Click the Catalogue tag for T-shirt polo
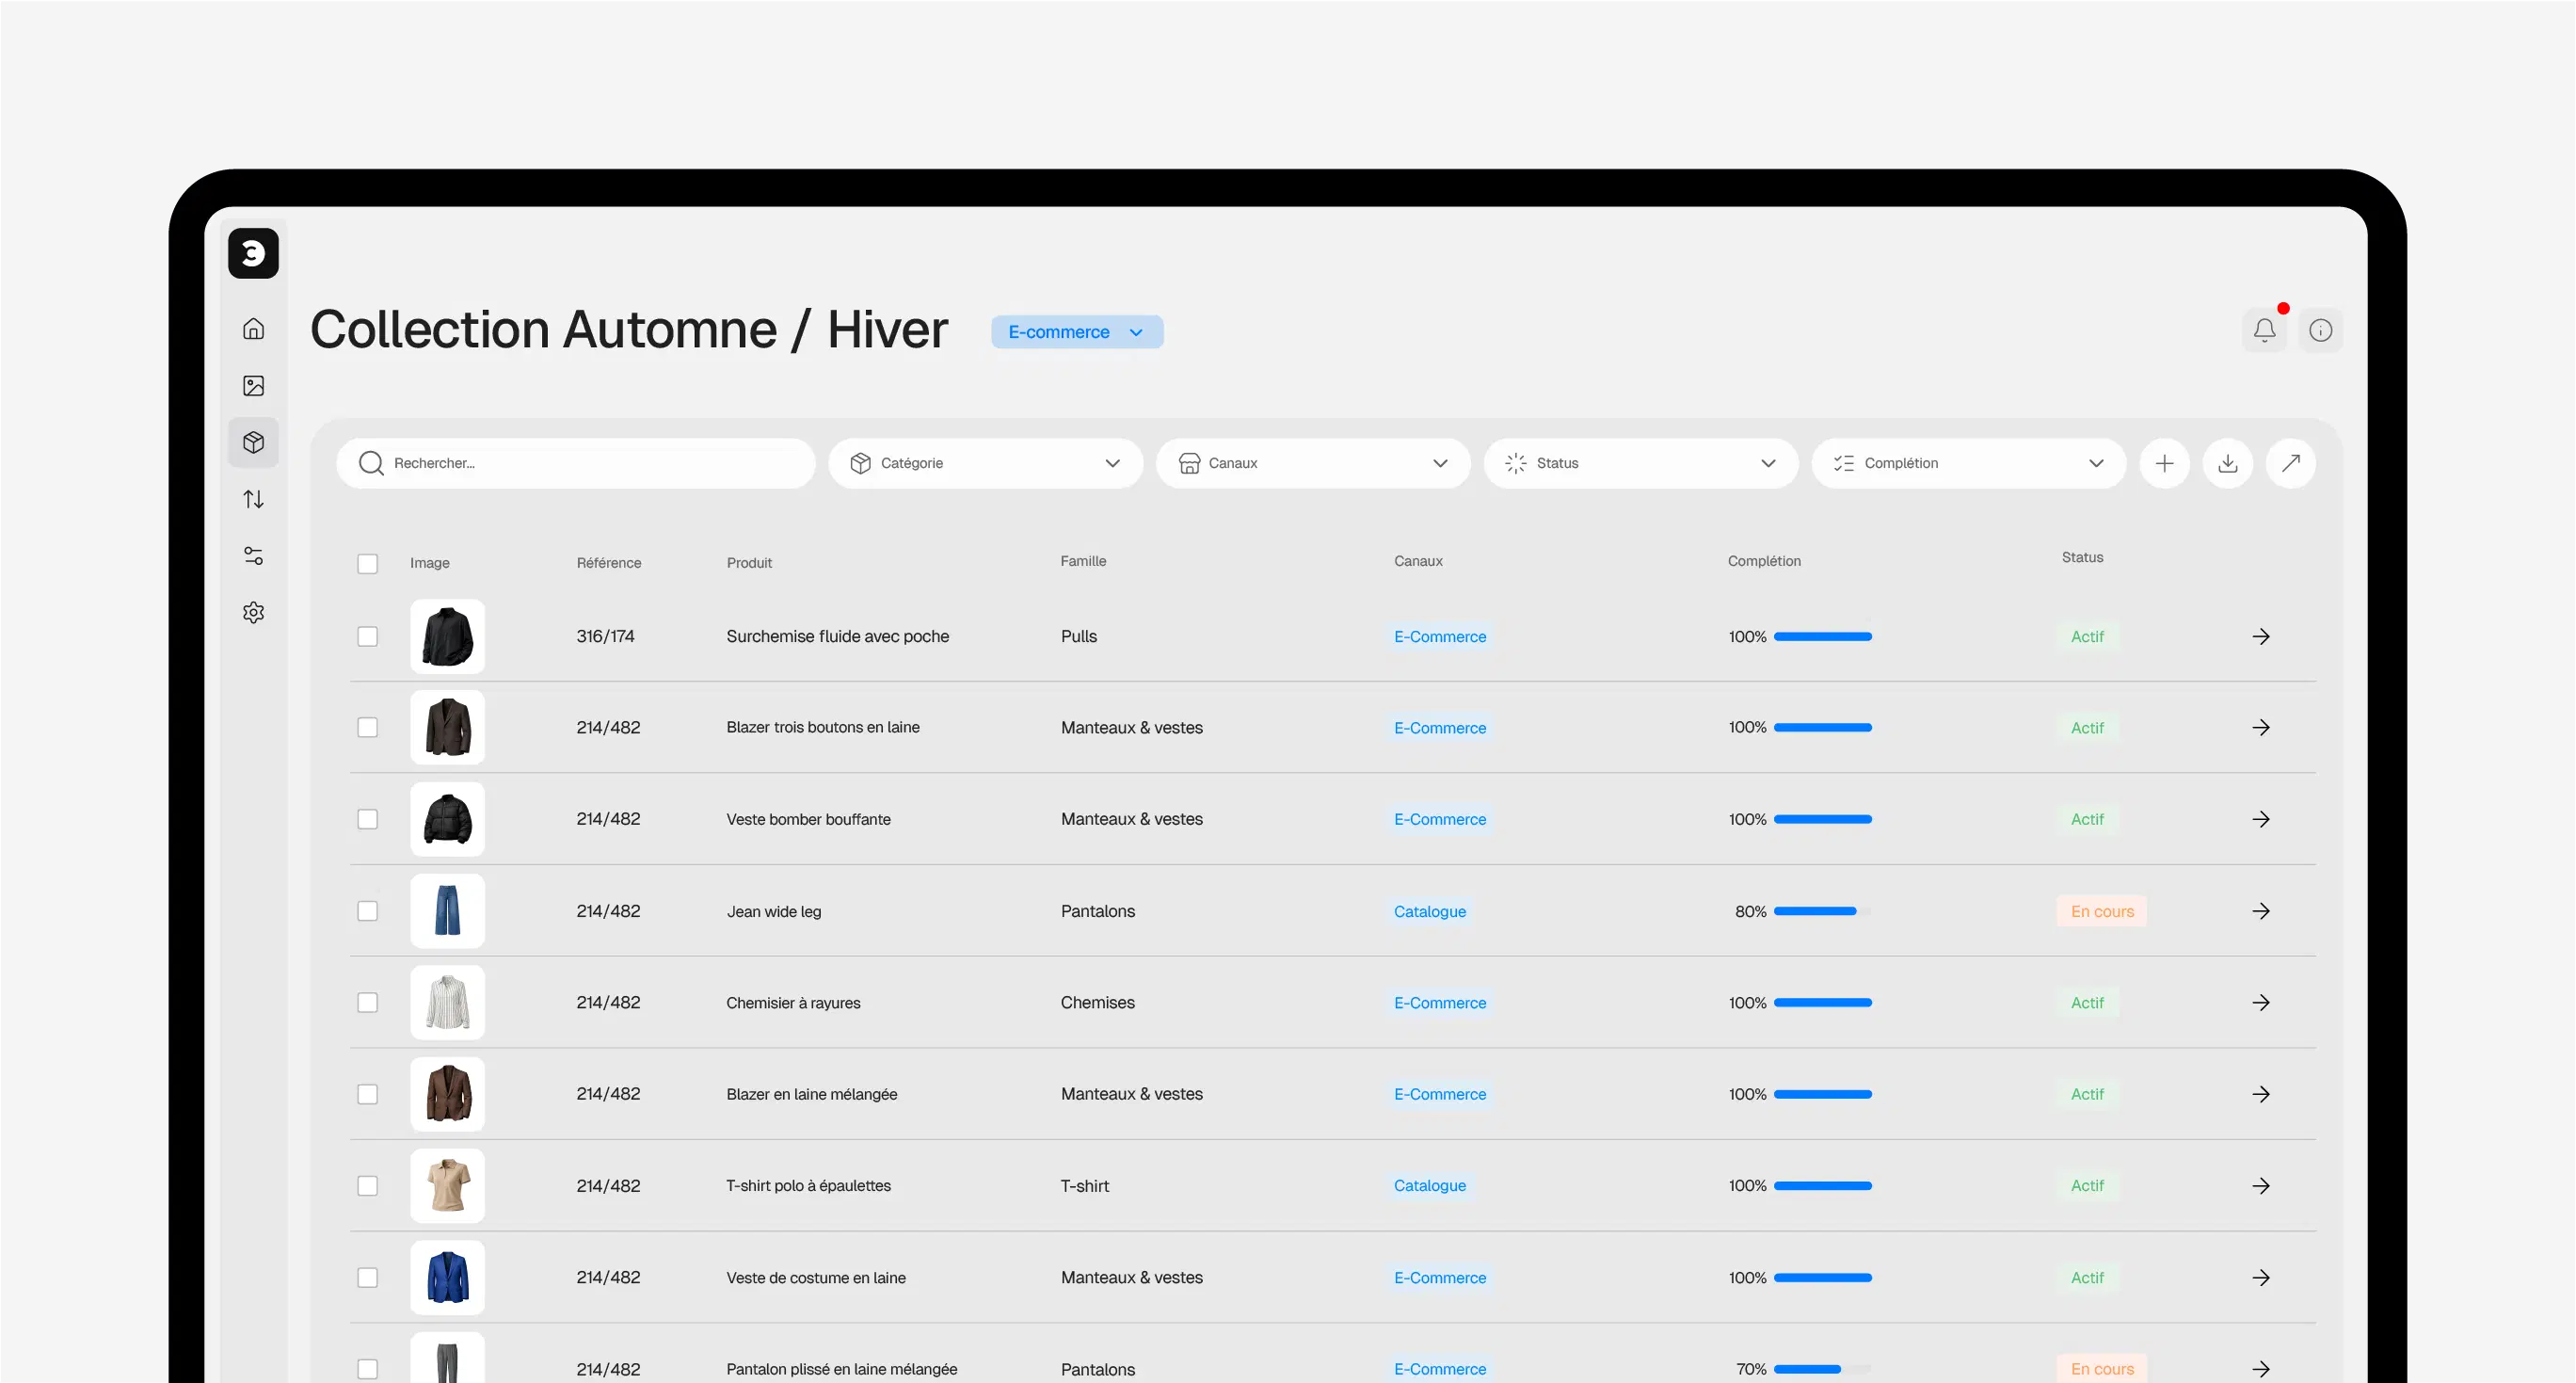This screenshot has width=2576, height=1383. click(1429, 1186)
